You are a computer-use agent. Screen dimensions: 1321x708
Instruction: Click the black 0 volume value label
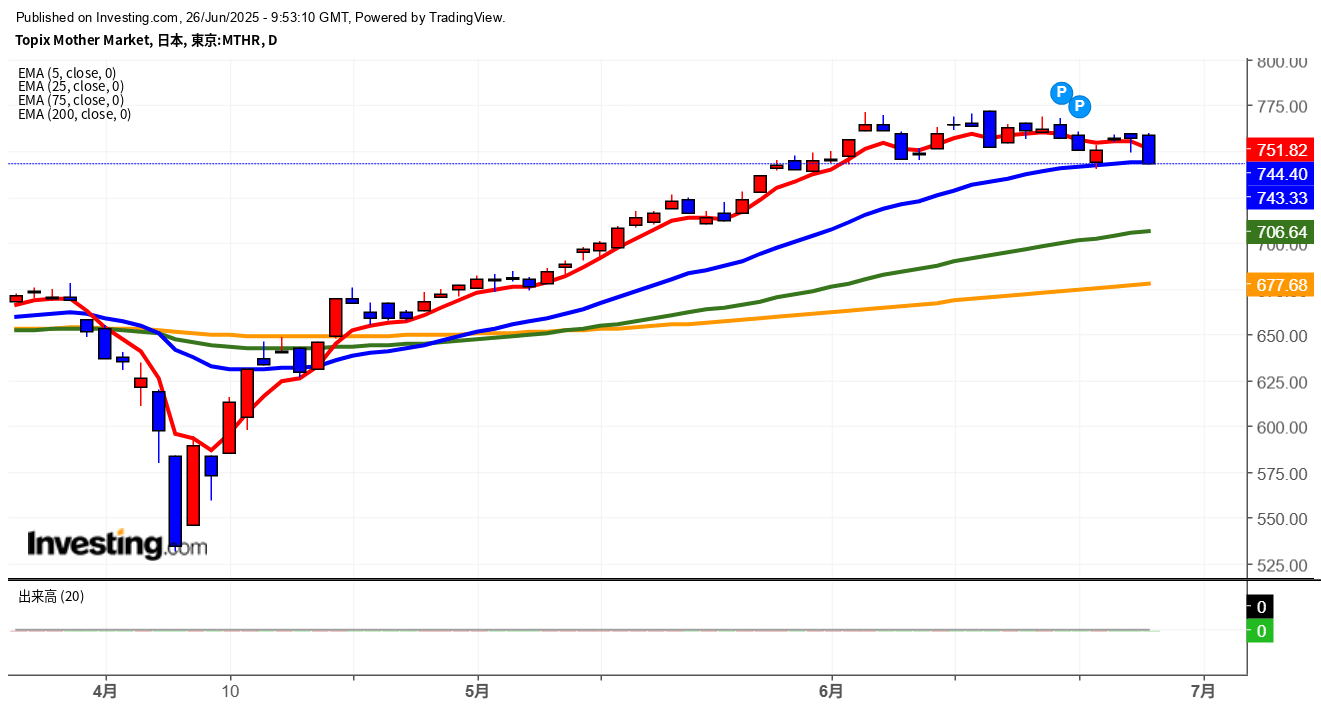(x=1261, y=607)
